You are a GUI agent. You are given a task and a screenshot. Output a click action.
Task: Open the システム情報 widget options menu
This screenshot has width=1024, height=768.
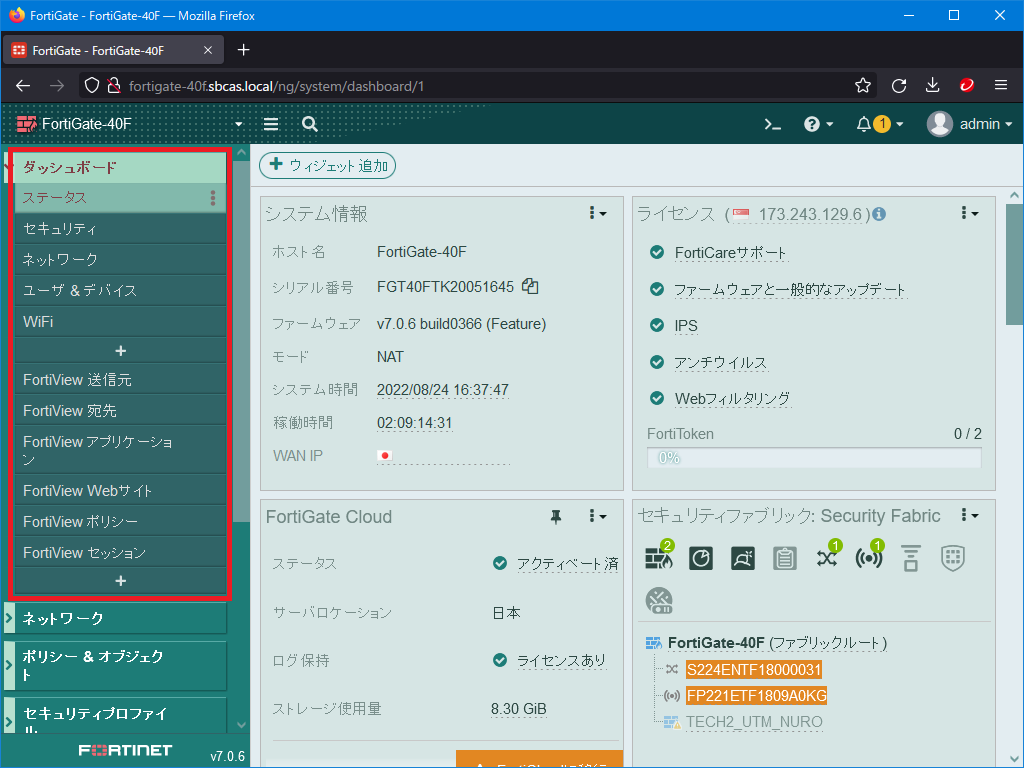tap(598, 213)
